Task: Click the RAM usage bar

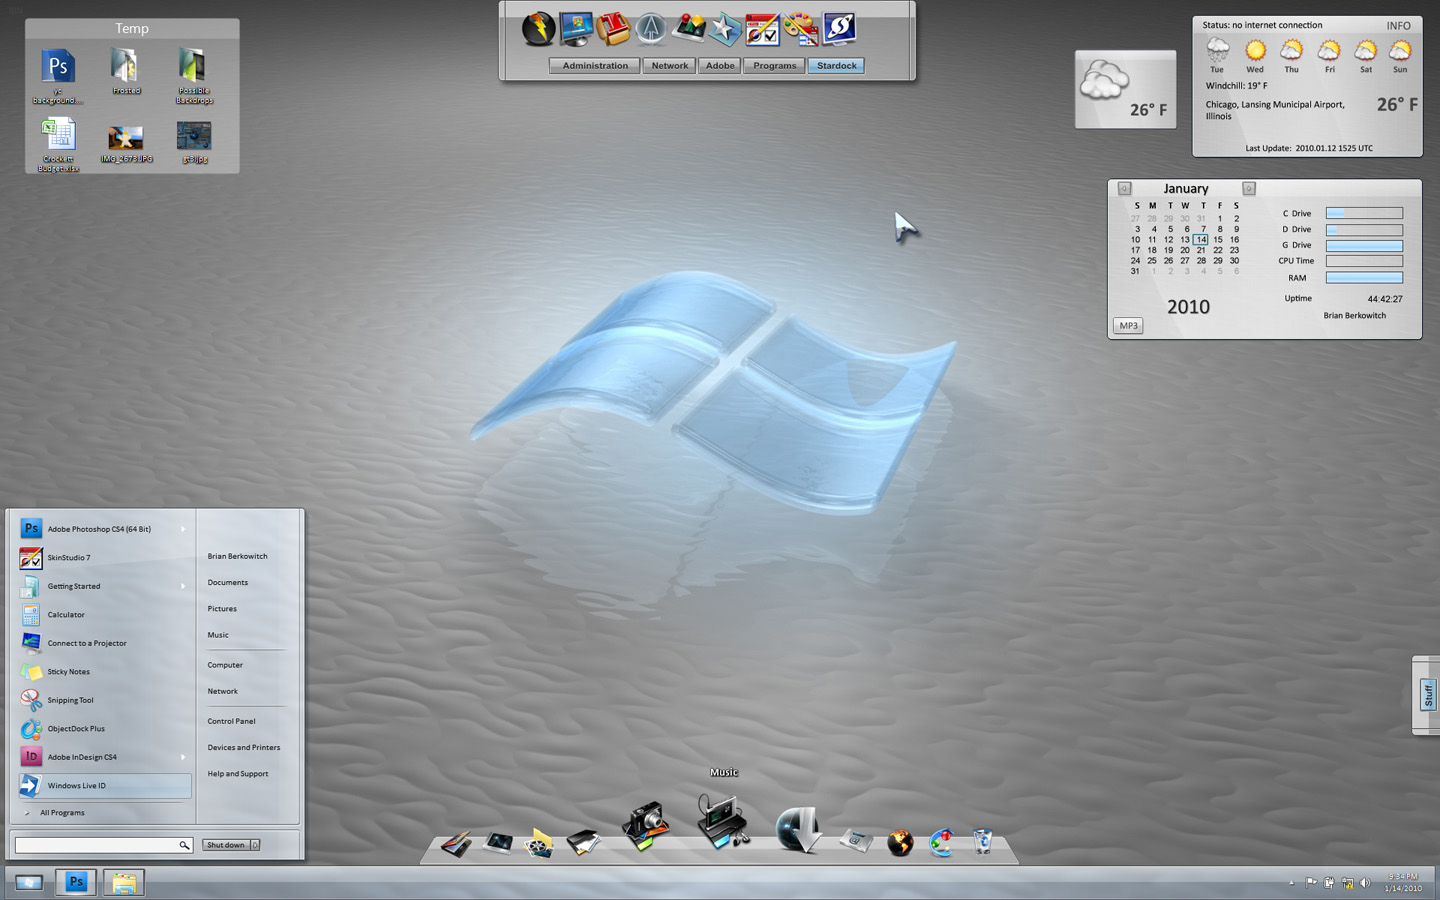Action: 1364,278
